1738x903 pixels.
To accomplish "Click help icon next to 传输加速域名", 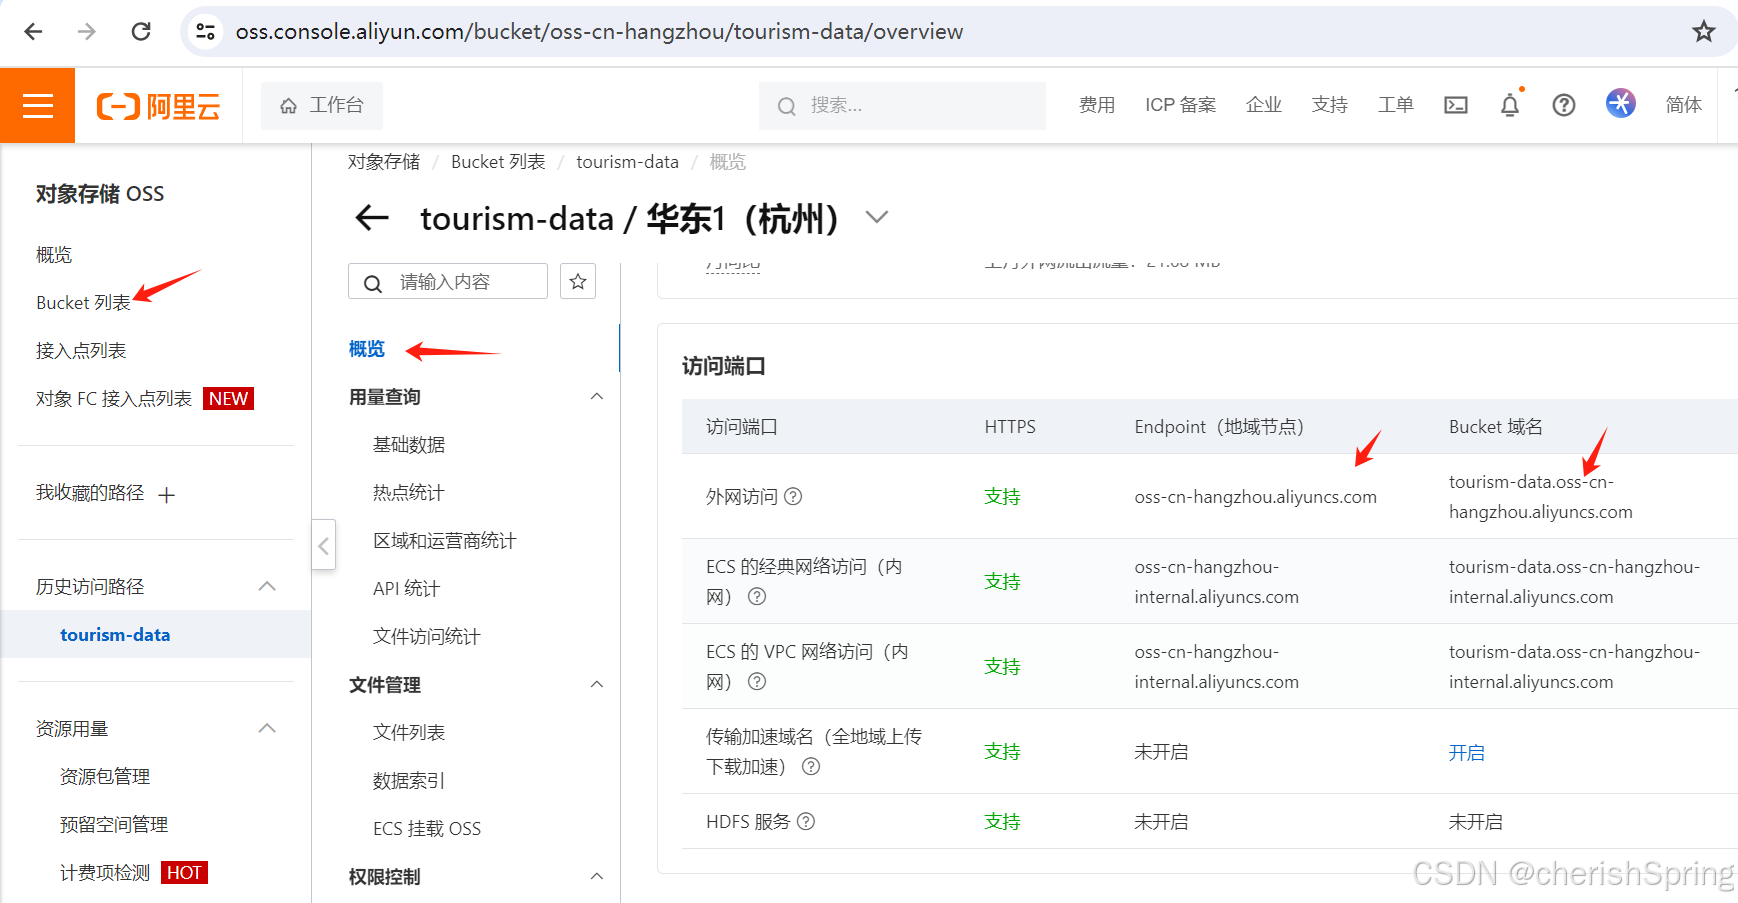I will tap(811, 766).
